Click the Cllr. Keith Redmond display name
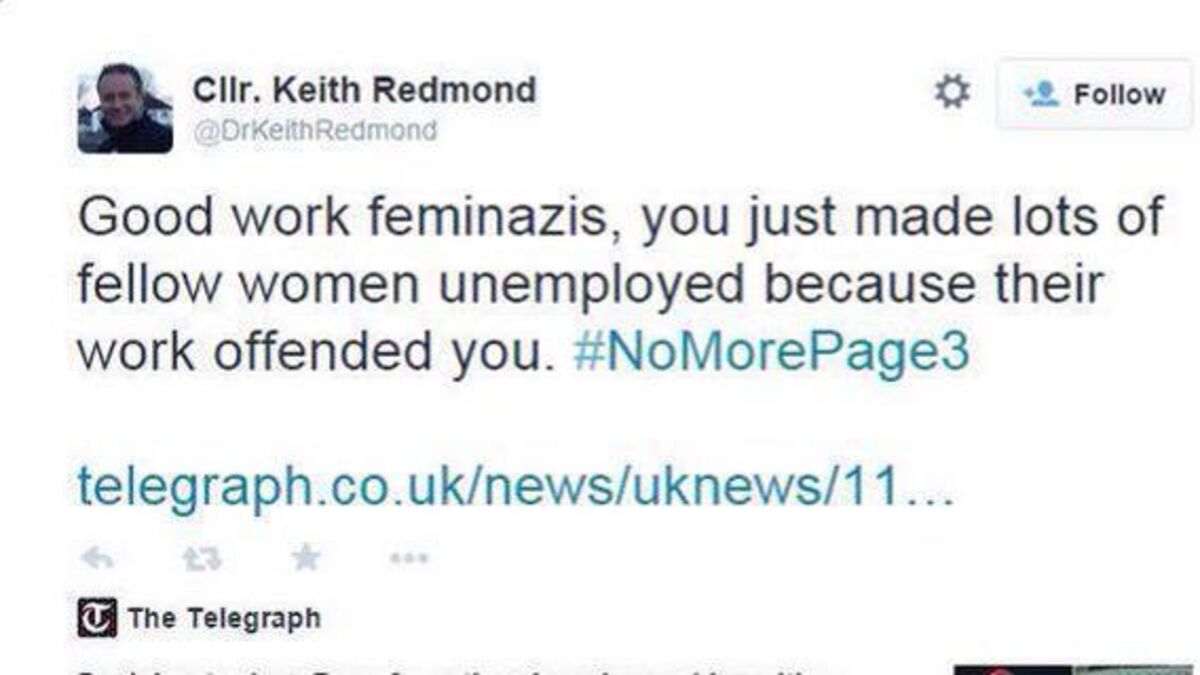The width and height of the screenshot is (1200, 675). pos(364,89)
